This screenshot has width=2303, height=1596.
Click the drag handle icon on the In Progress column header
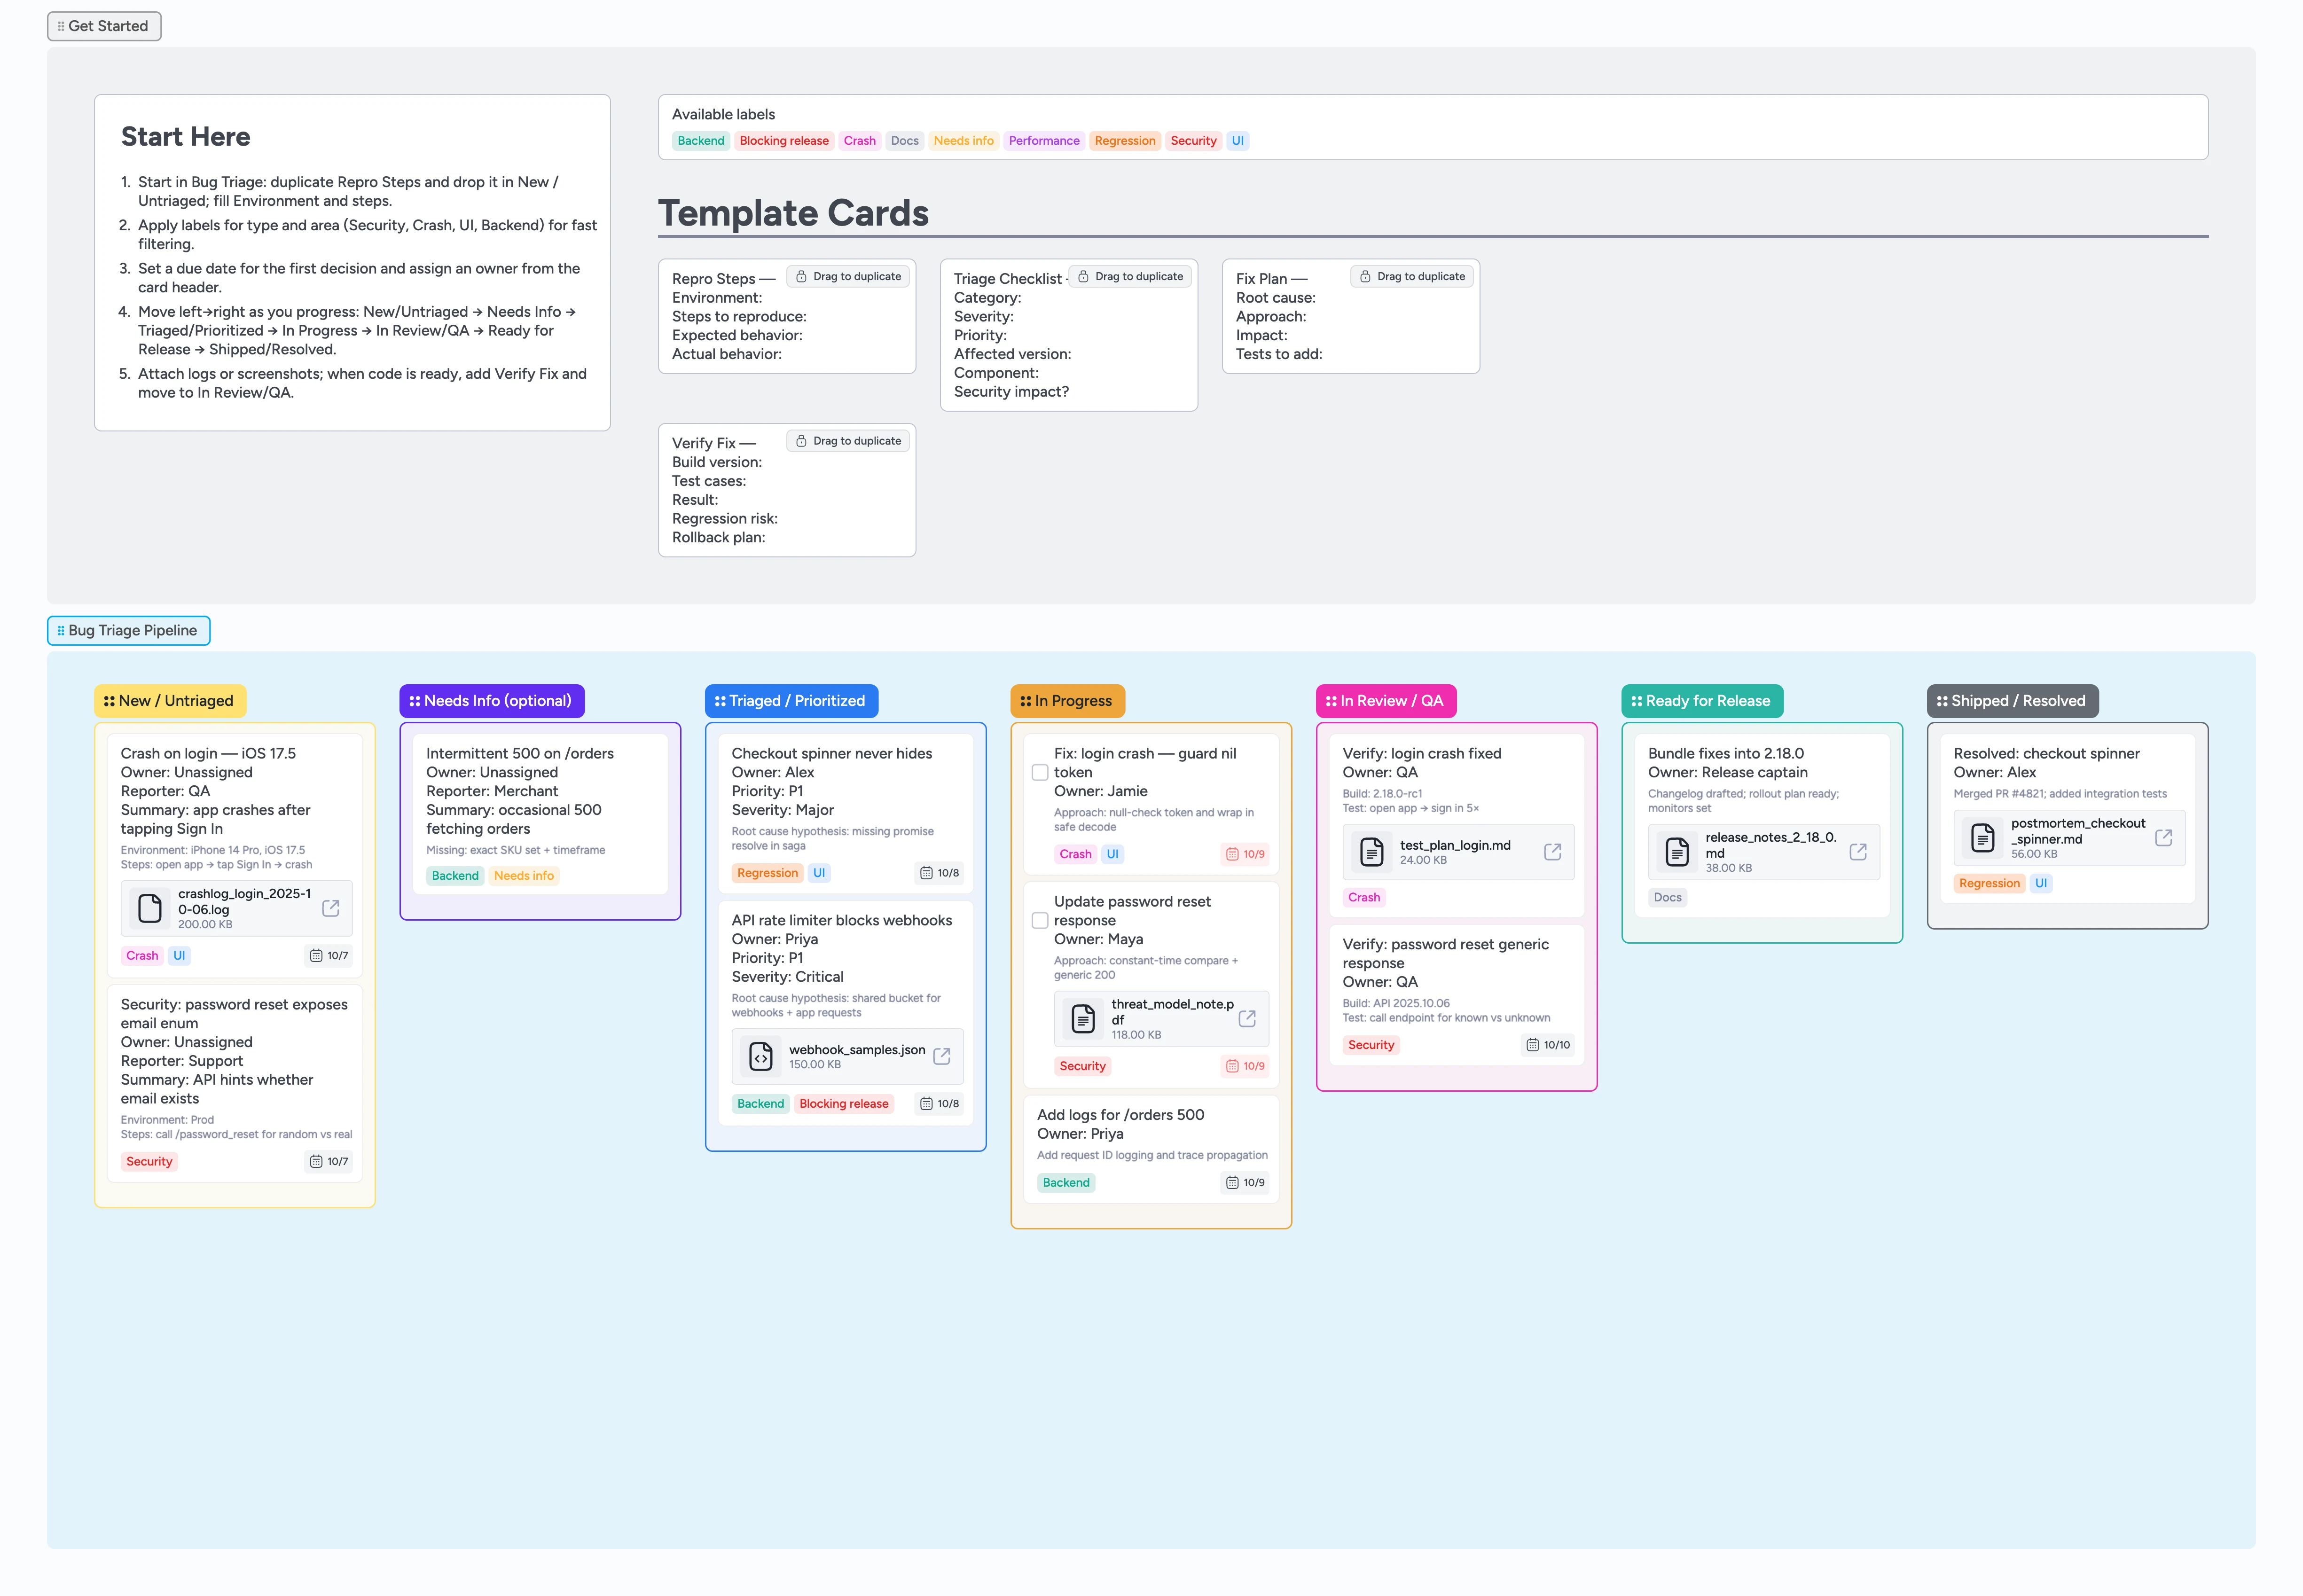click(x=1027, y=701)
